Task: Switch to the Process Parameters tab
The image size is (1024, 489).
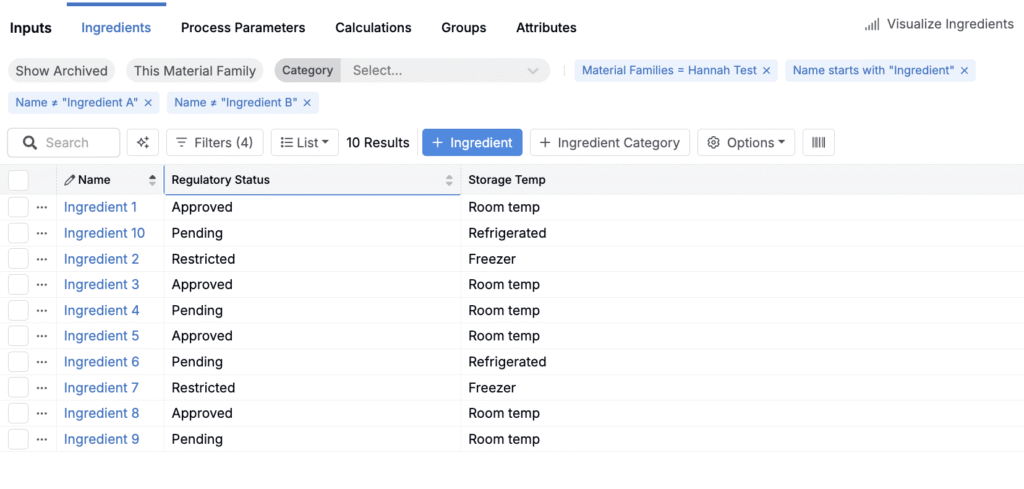Action: (243, 28)
